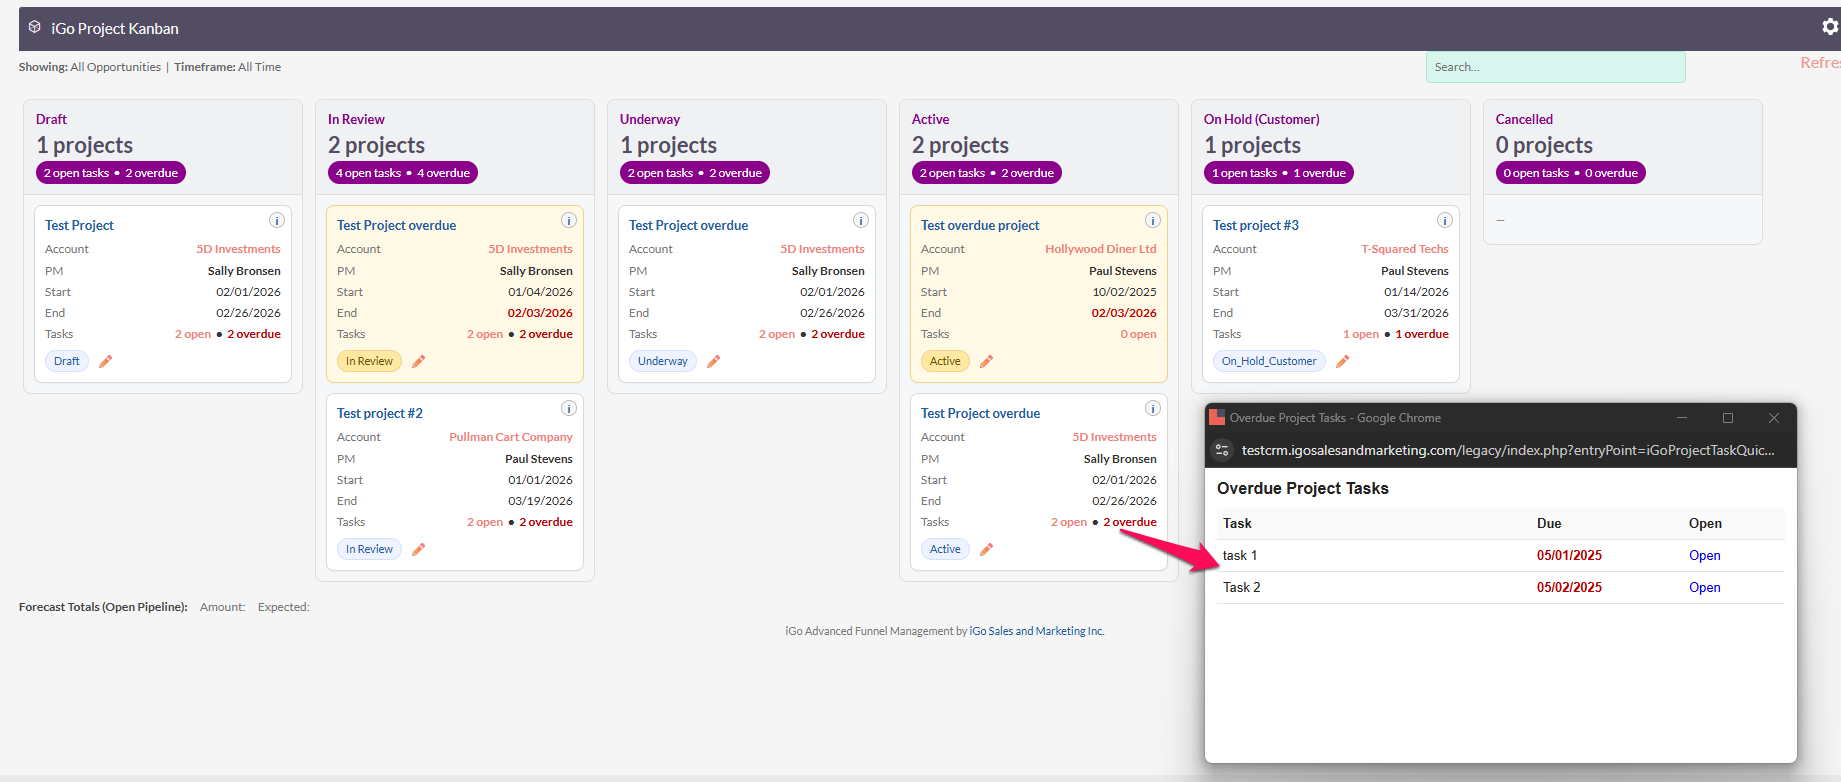Open the Test project #2 title link
The height and width of the screenshot is (782, 1841).
coord(380,413)
